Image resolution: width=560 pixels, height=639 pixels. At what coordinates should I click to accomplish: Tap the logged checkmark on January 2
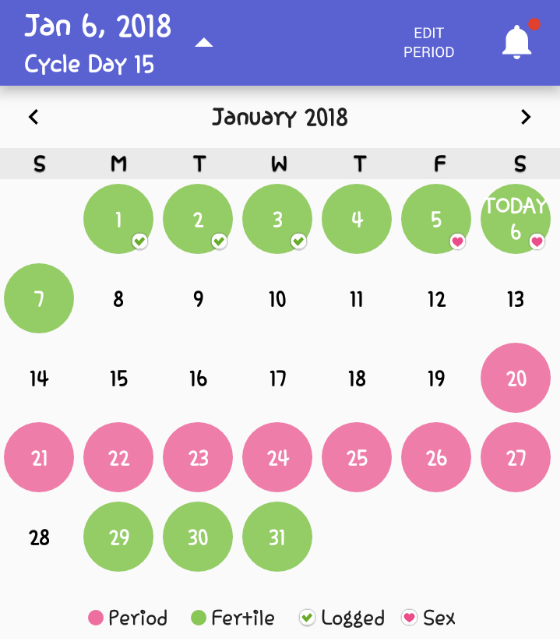(x=219, y=241)
